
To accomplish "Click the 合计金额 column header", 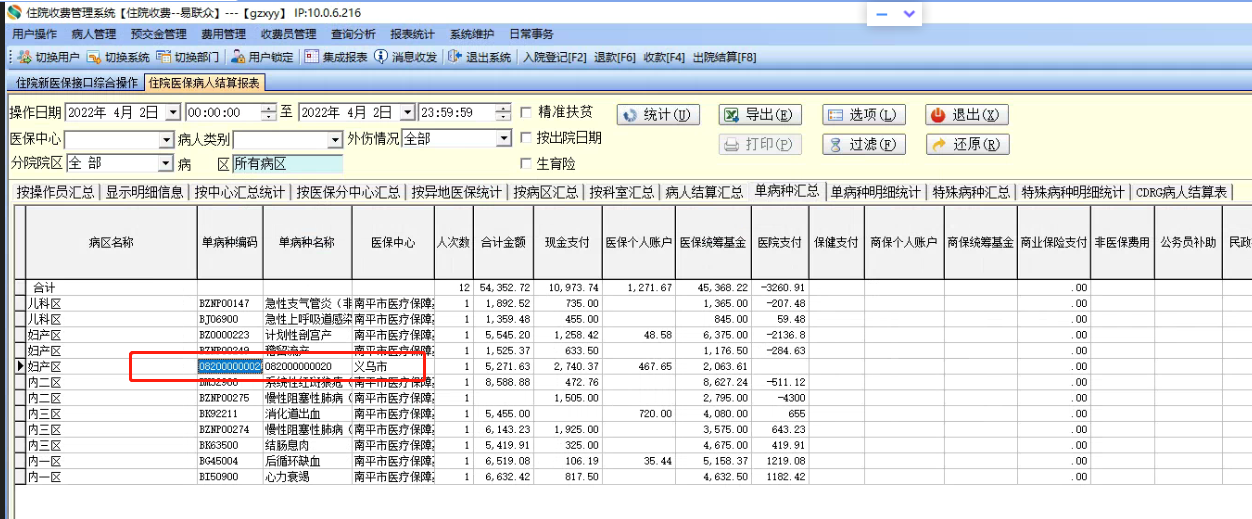I will [x=504, y=243].
